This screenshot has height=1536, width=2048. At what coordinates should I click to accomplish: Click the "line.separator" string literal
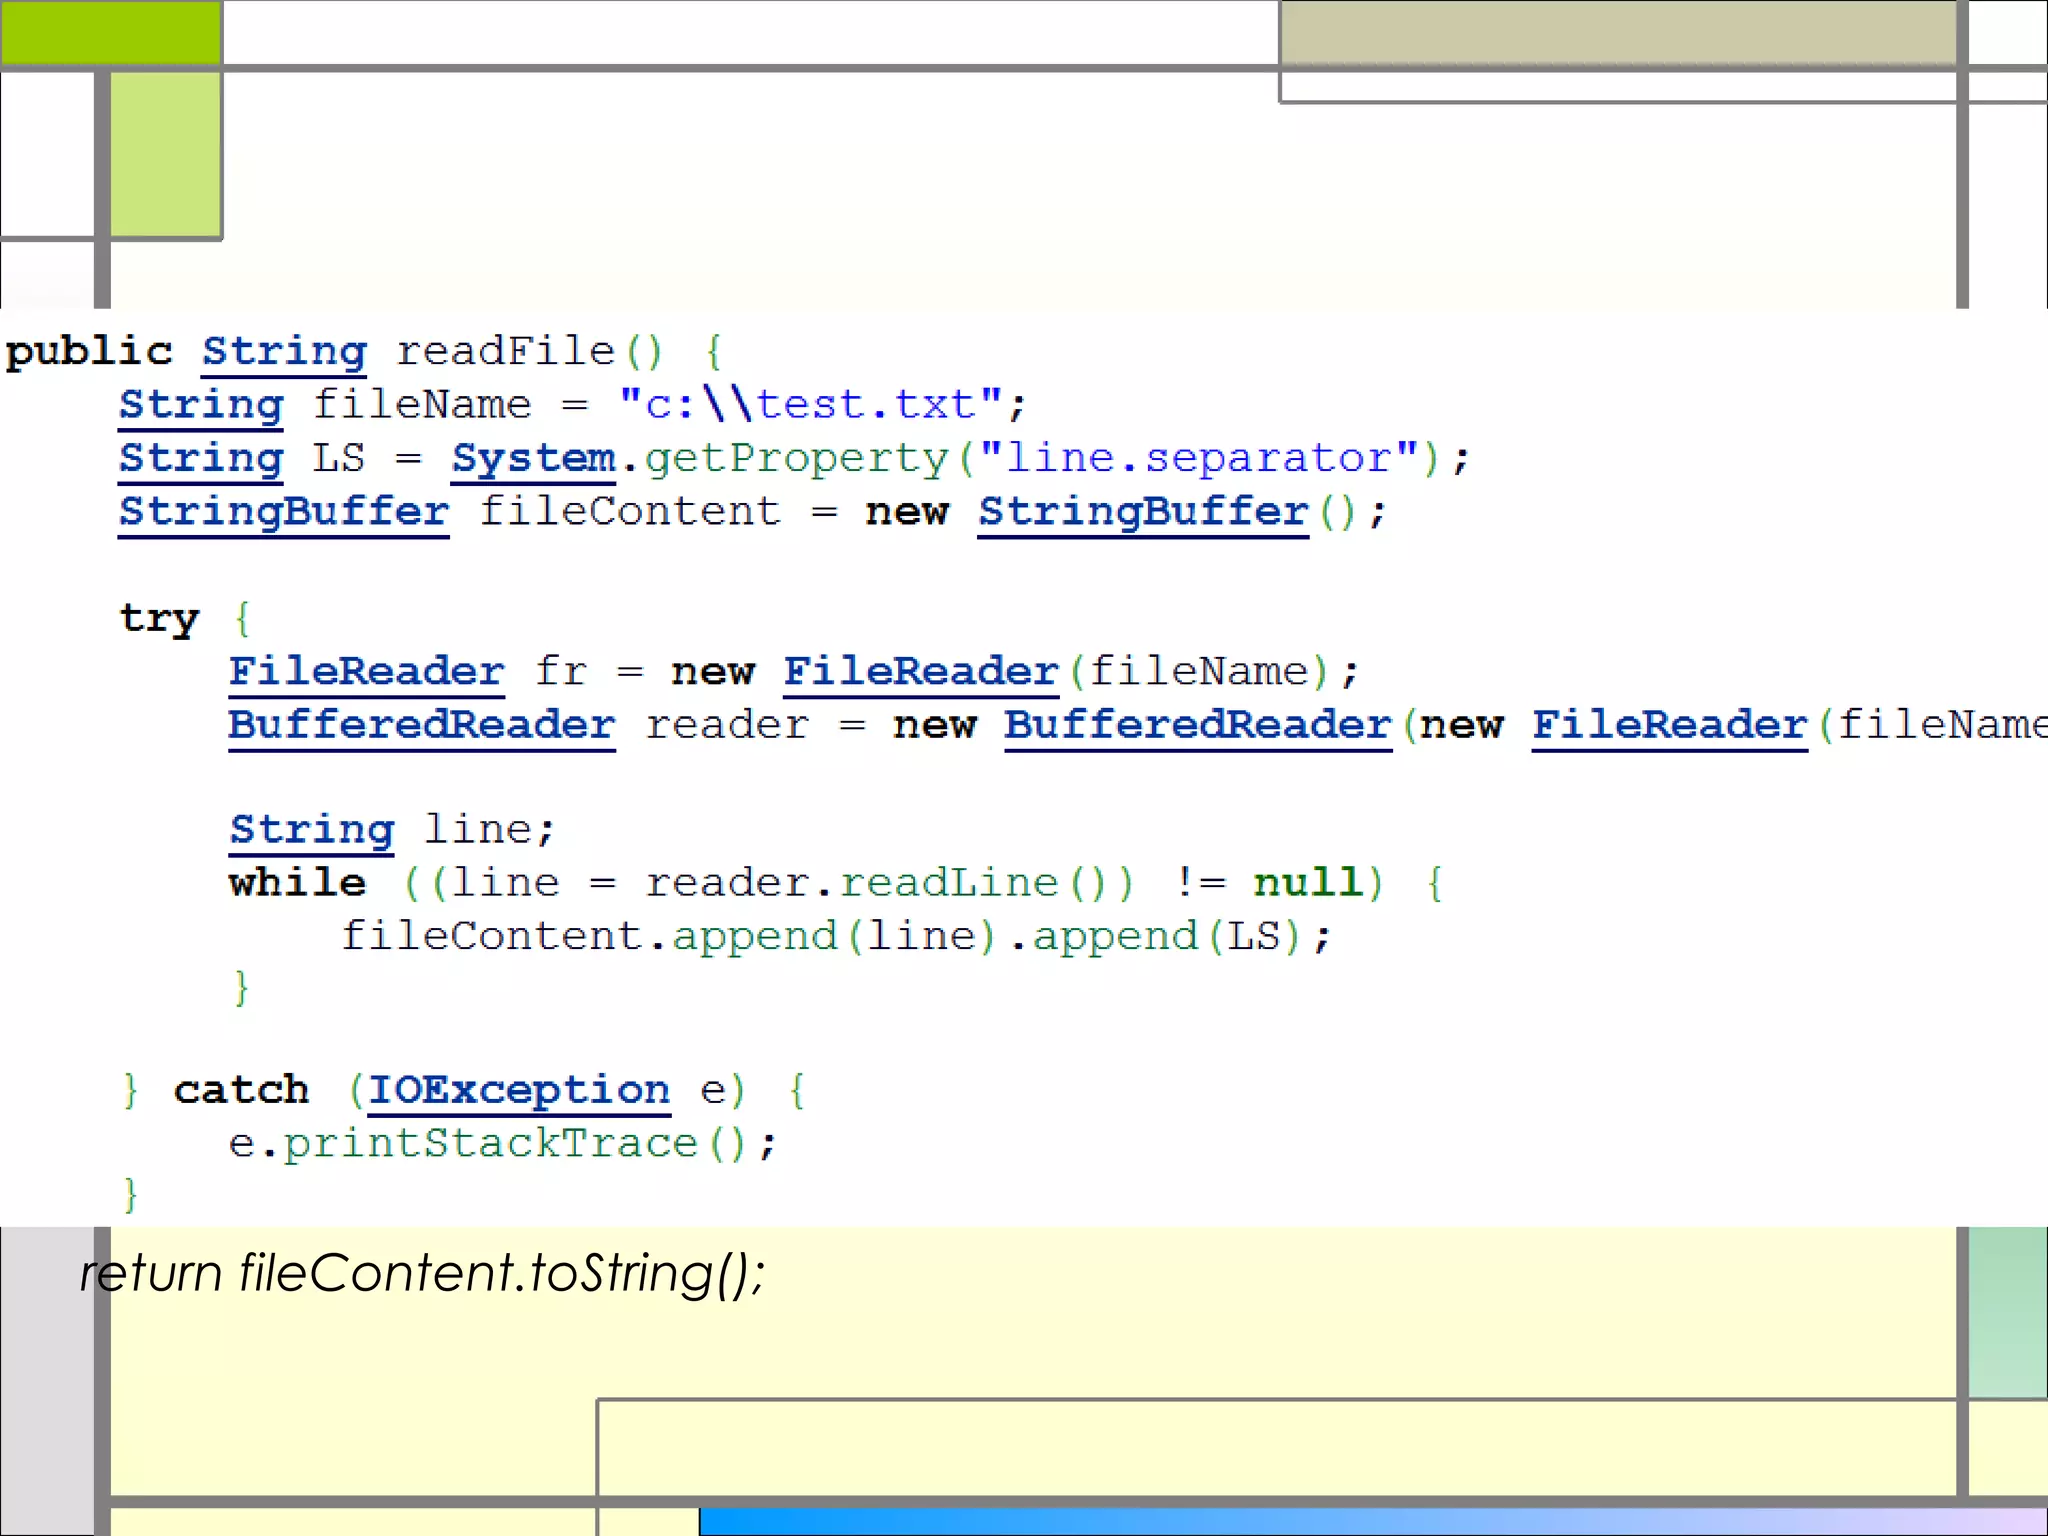[x=1199, y=458]
